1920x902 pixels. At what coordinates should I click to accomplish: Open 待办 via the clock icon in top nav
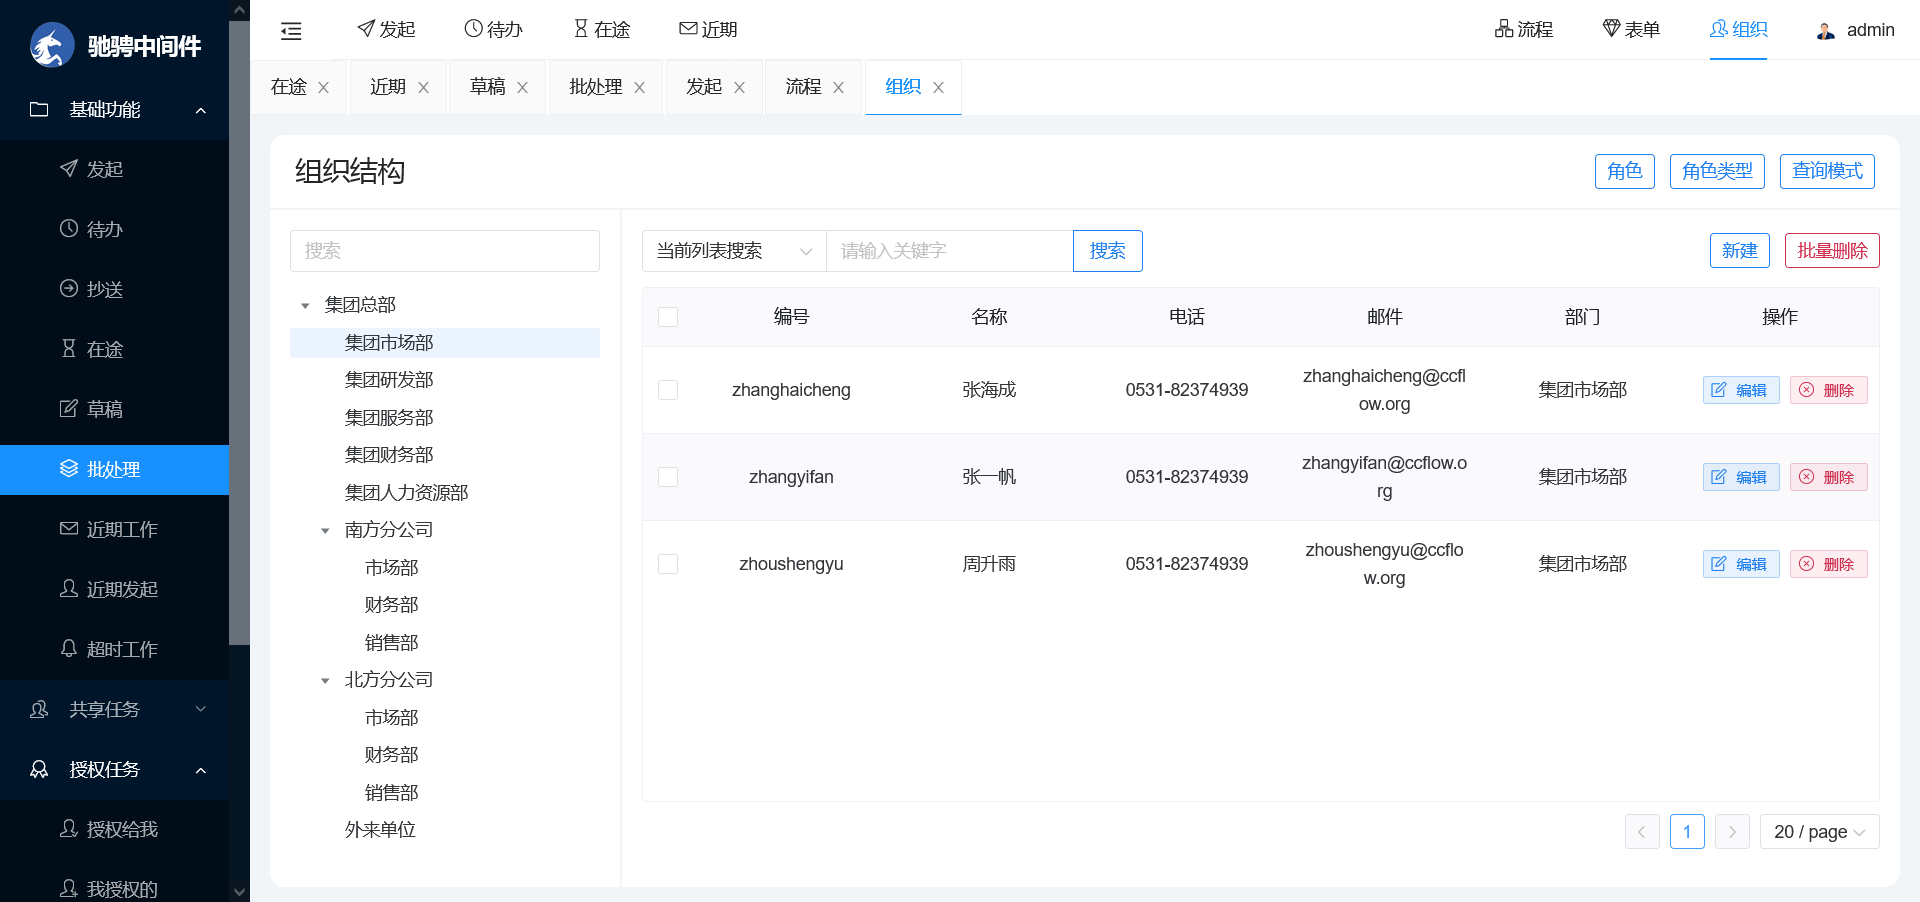click(473, 29)
